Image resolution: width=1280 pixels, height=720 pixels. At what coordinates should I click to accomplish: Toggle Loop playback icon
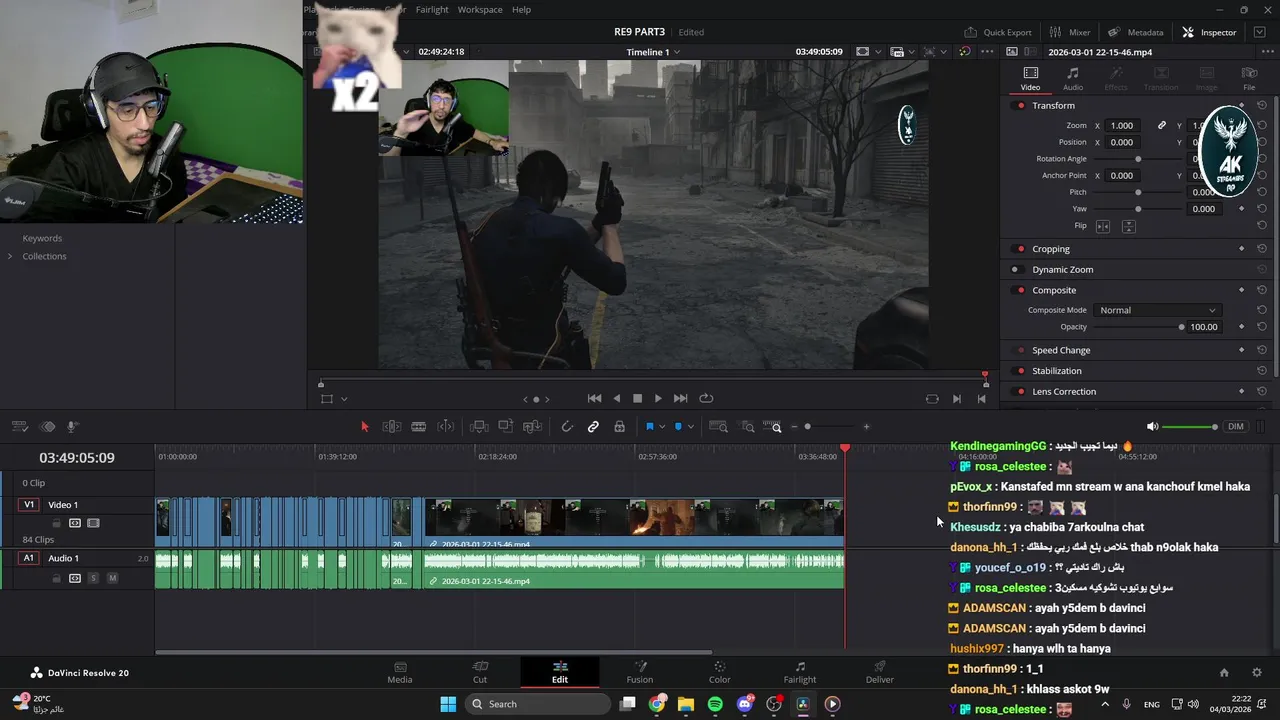click(x=706, y=398)
